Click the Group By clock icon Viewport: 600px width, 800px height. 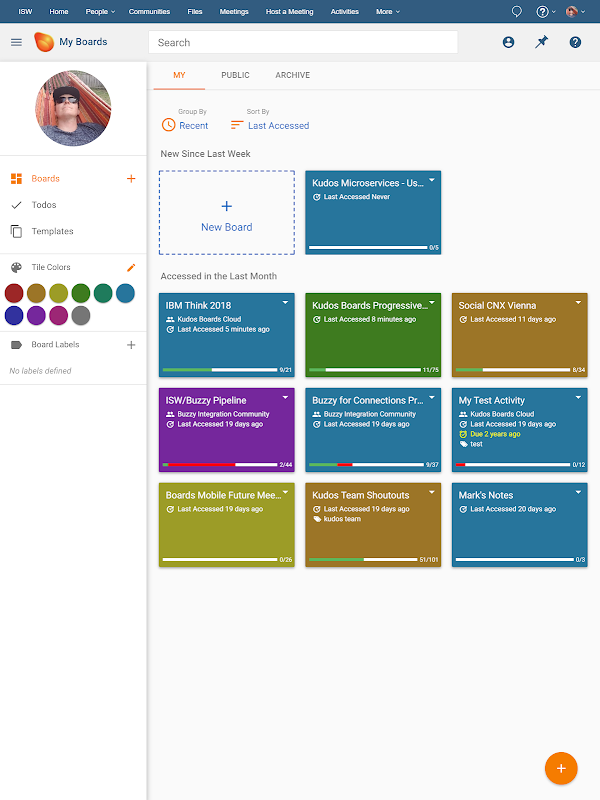pos(168,125)
